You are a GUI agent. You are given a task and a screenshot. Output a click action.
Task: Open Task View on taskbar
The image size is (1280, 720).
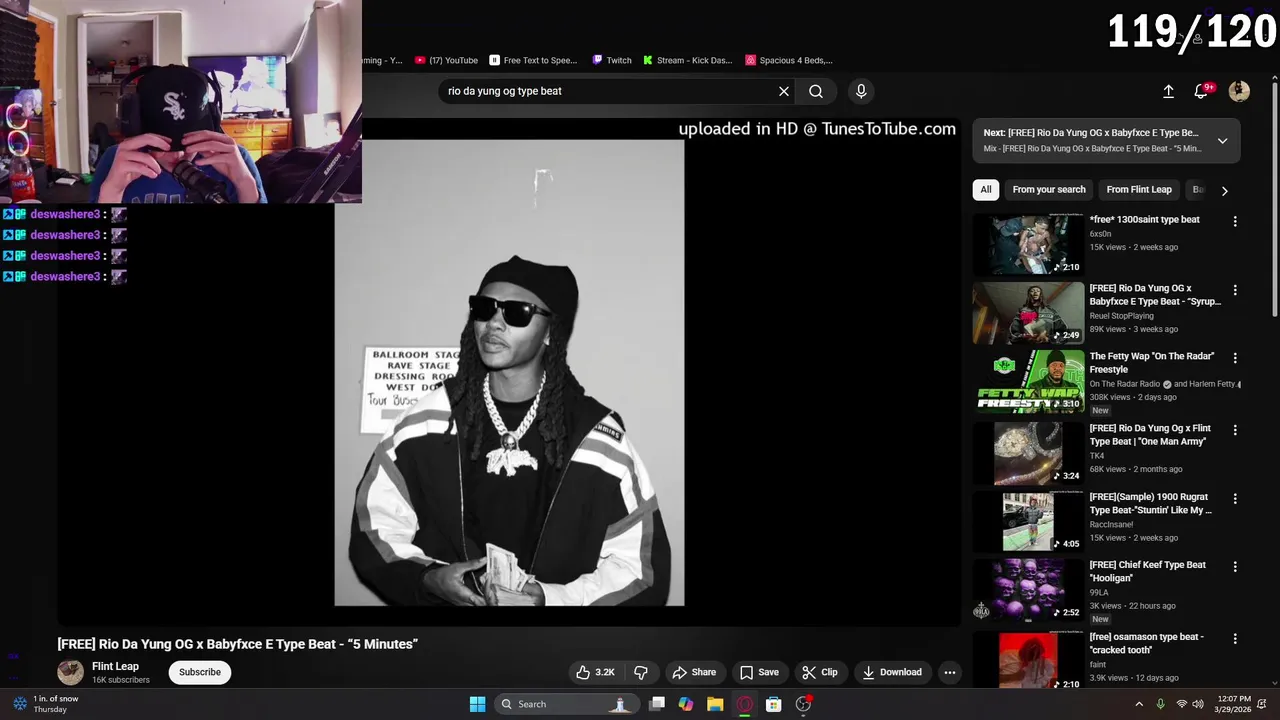click(x=657, y=704)
